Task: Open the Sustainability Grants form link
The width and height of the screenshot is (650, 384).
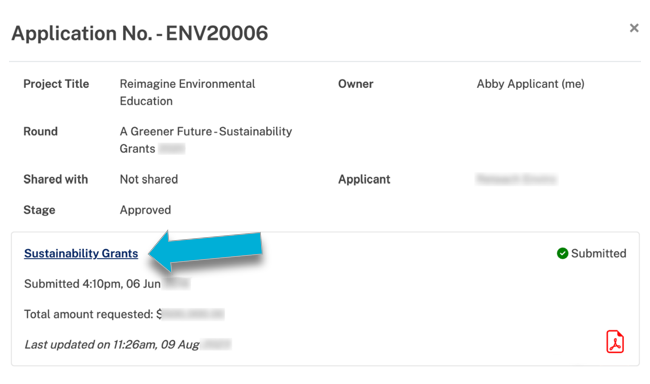Action: click(81, 253)
